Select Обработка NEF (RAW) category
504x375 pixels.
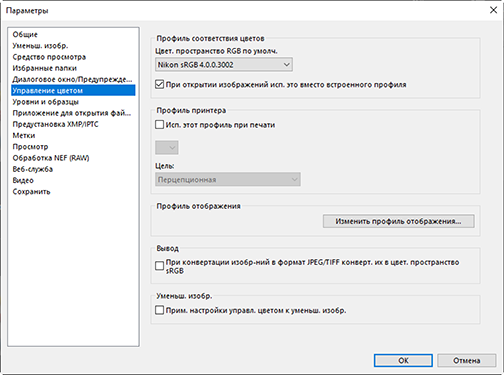click(73, 158)
